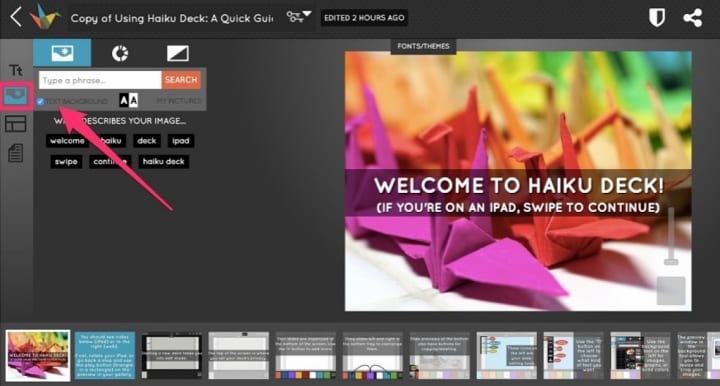Go back with the left arrow icon

[16, 17]
